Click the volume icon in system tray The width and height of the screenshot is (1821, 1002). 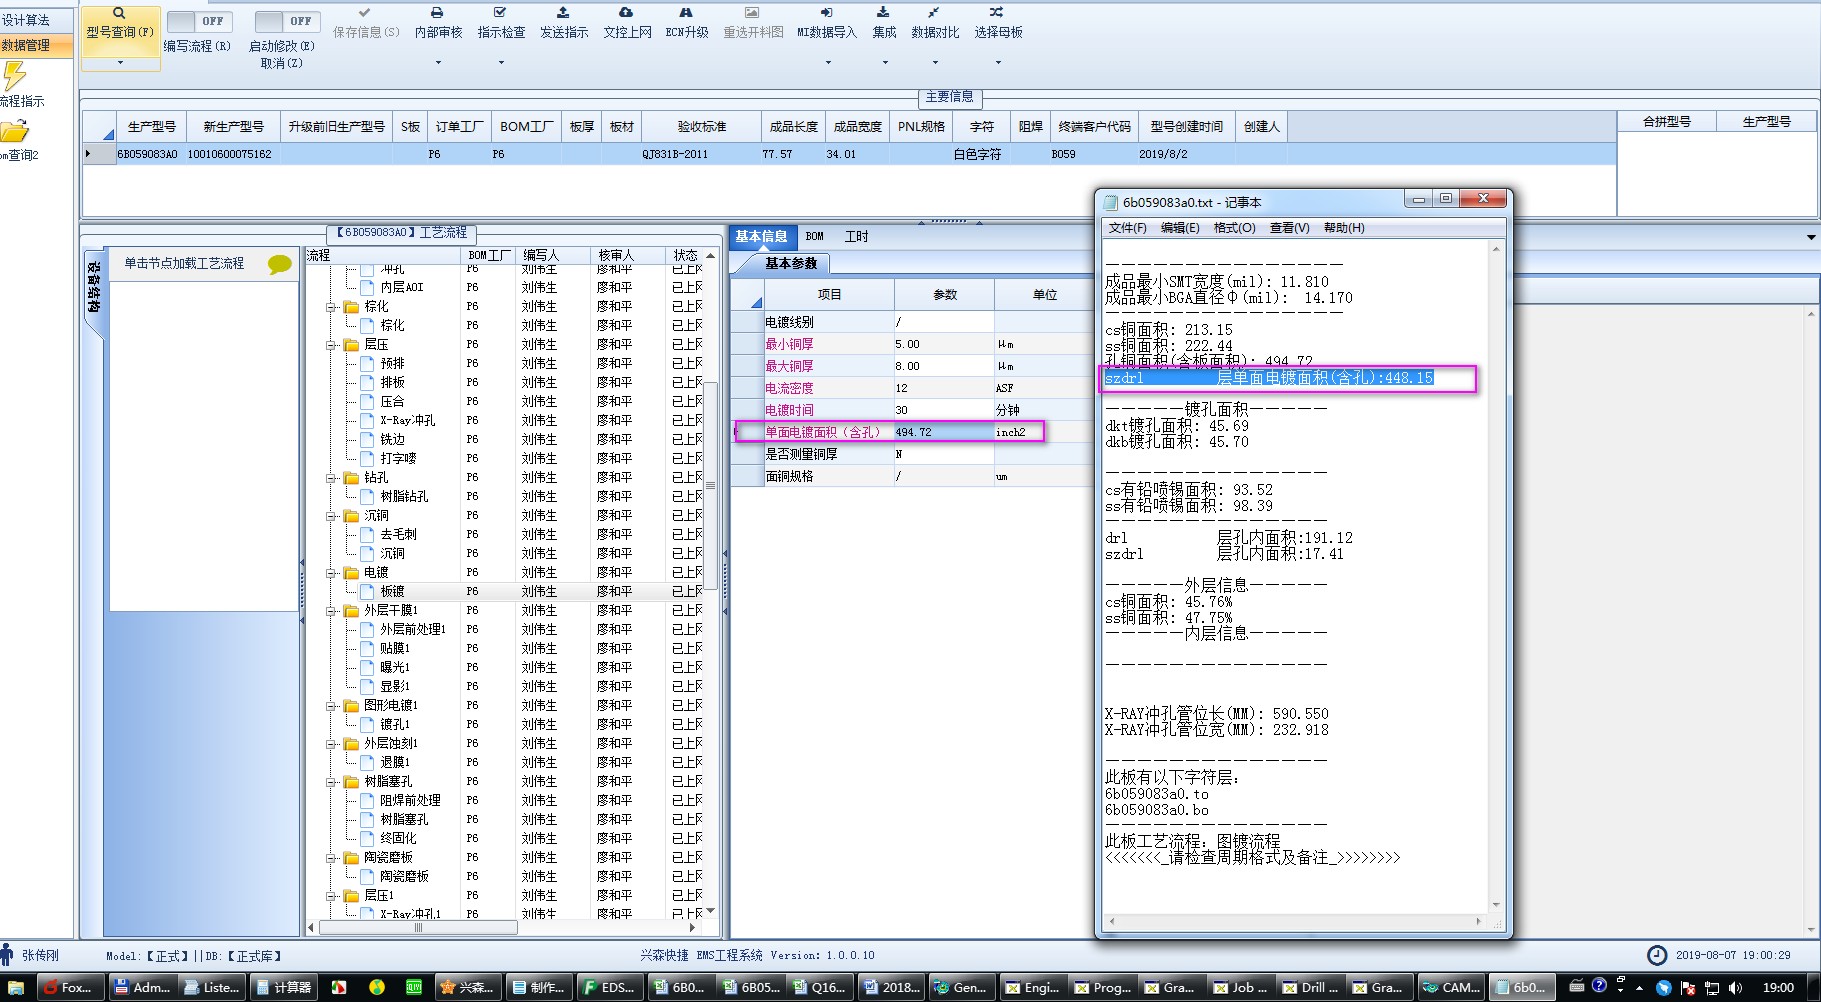tap(1735, 987)
